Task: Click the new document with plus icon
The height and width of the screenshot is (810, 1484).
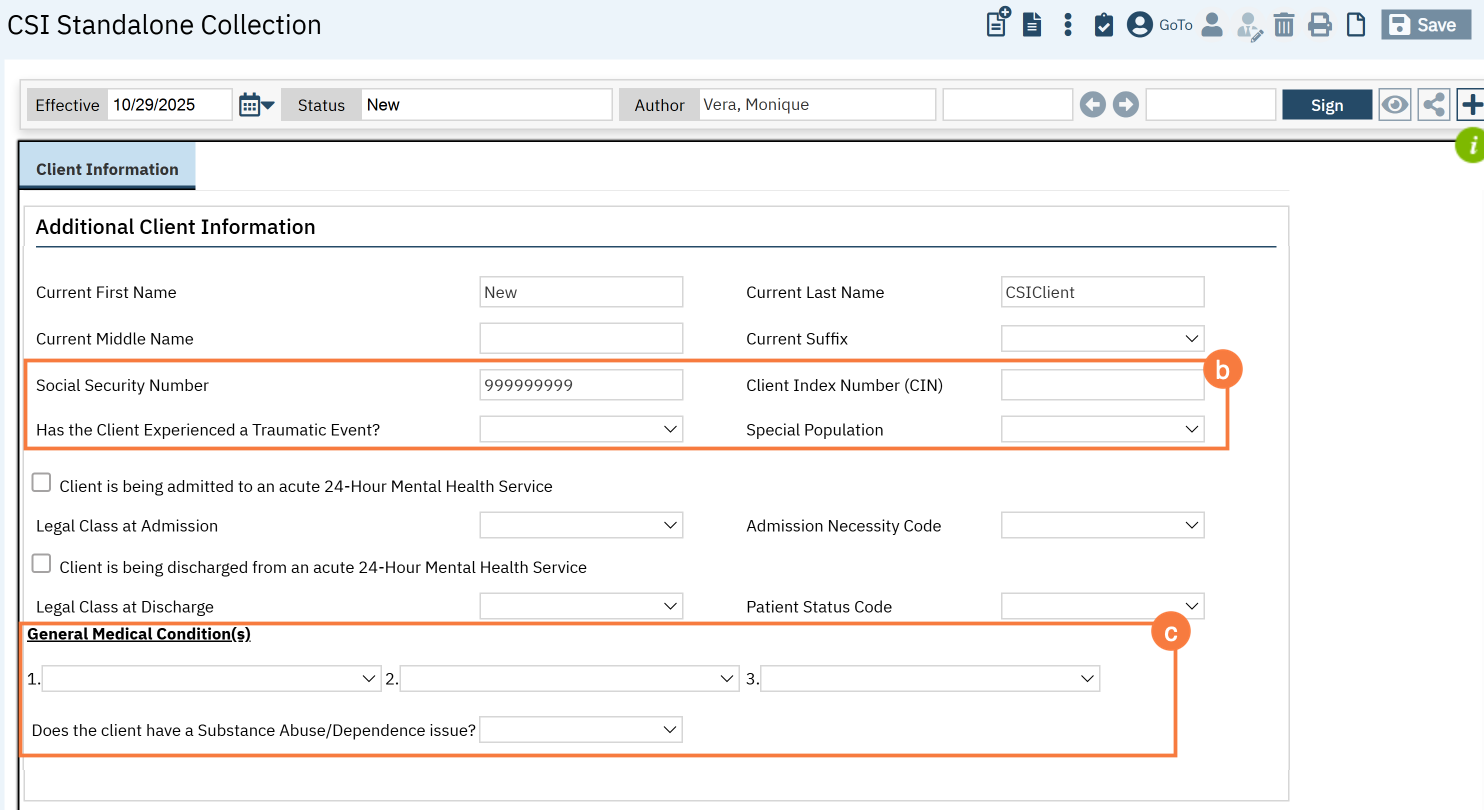Action: point(997,24)
